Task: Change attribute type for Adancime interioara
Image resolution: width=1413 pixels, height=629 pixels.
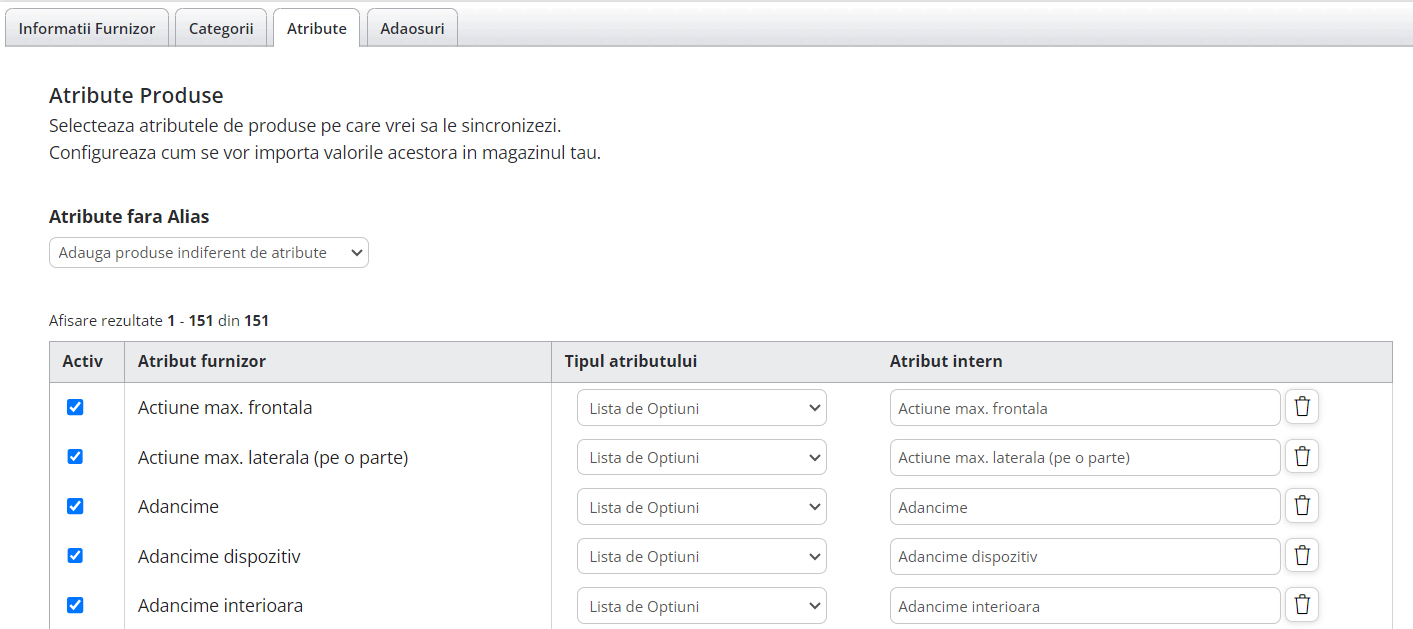Action: [x=701, y=606]
